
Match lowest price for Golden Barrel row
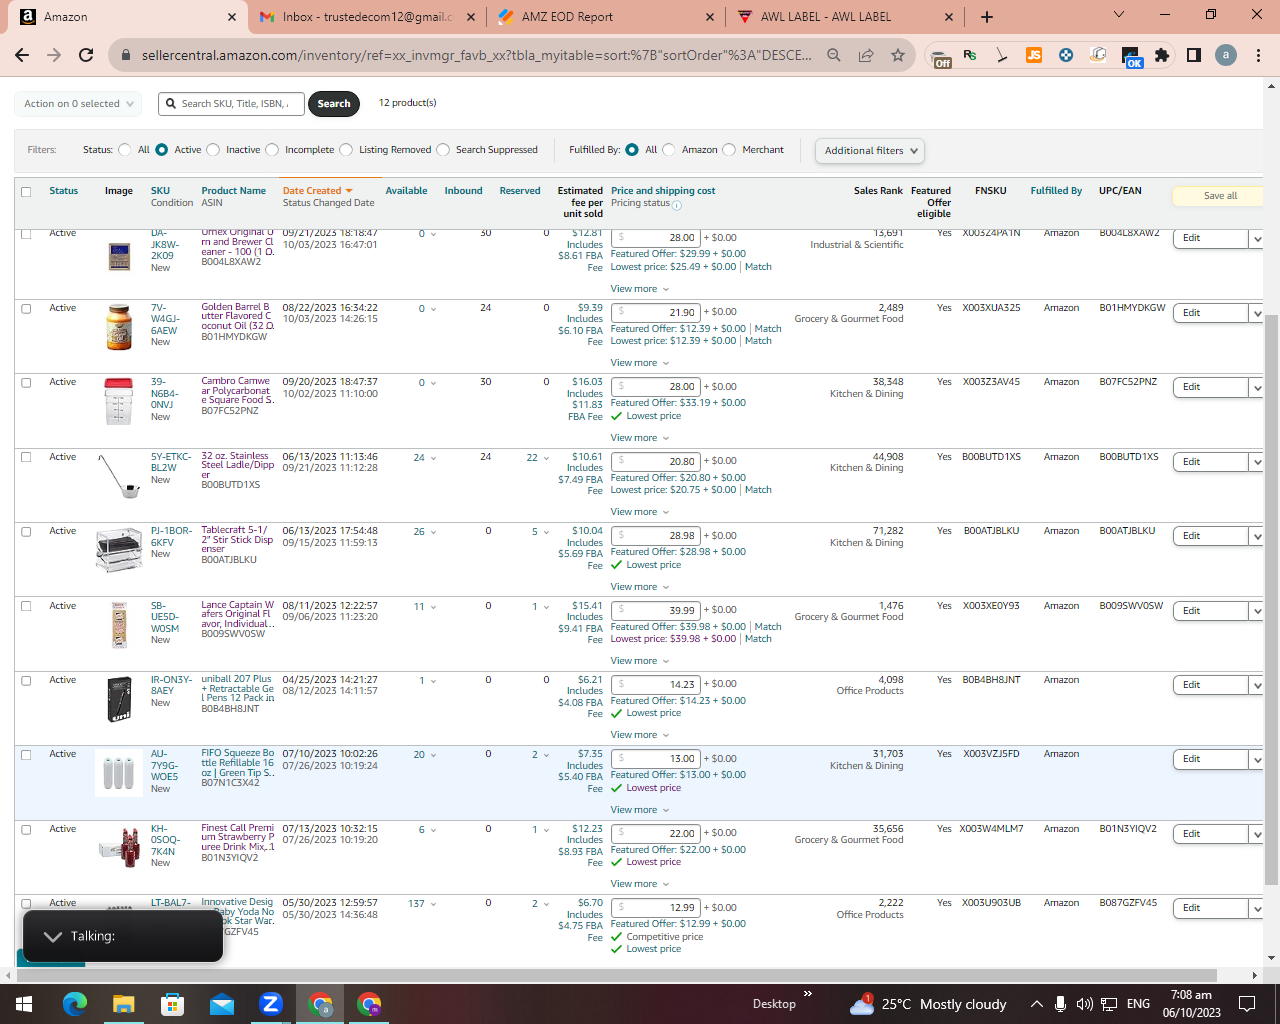(758, 341)
